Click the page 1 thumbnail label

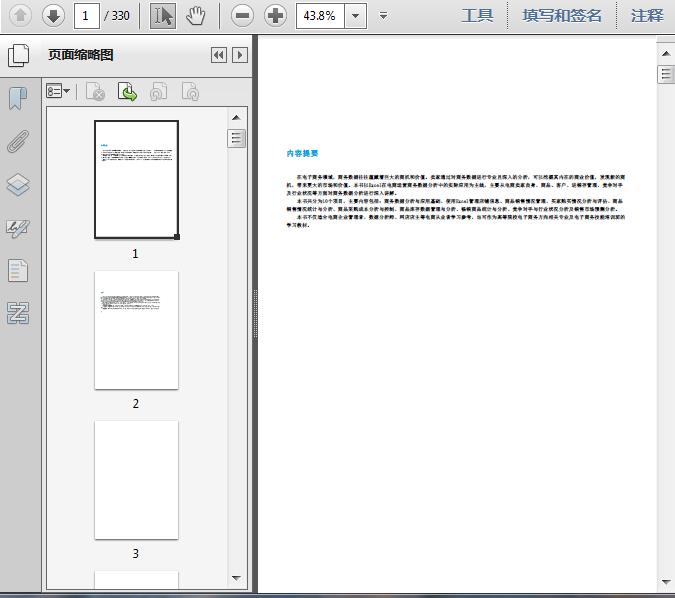point(135,254)
